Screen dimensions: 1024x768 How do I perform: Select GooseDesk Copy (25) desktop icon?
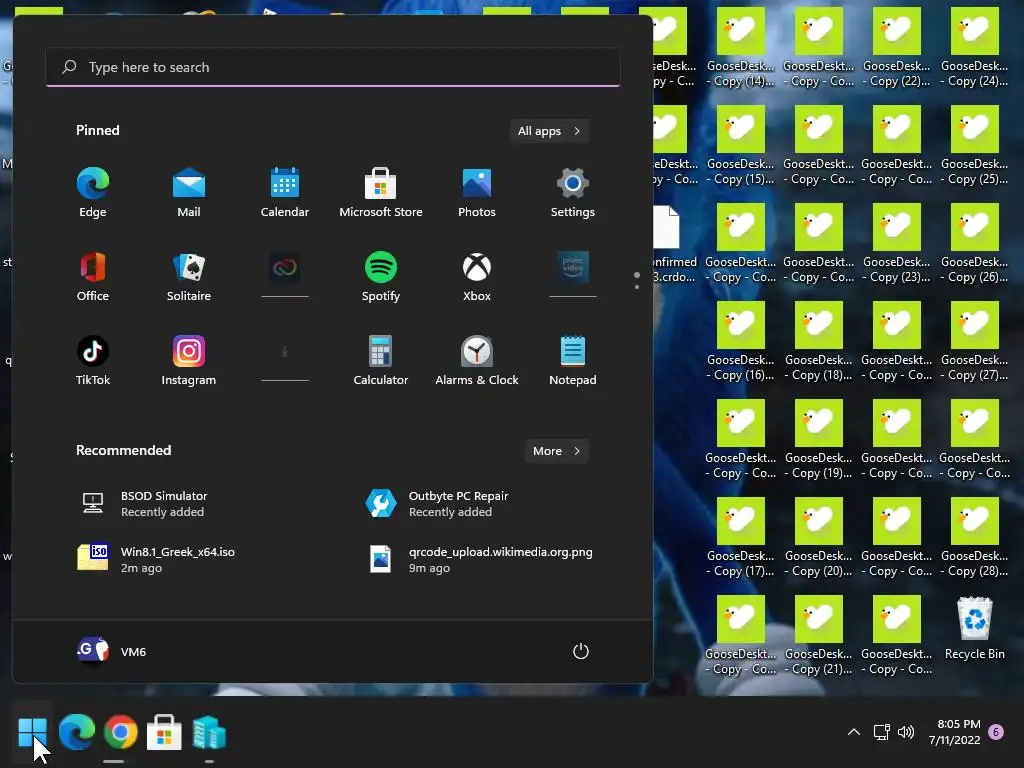click(974, 146)
